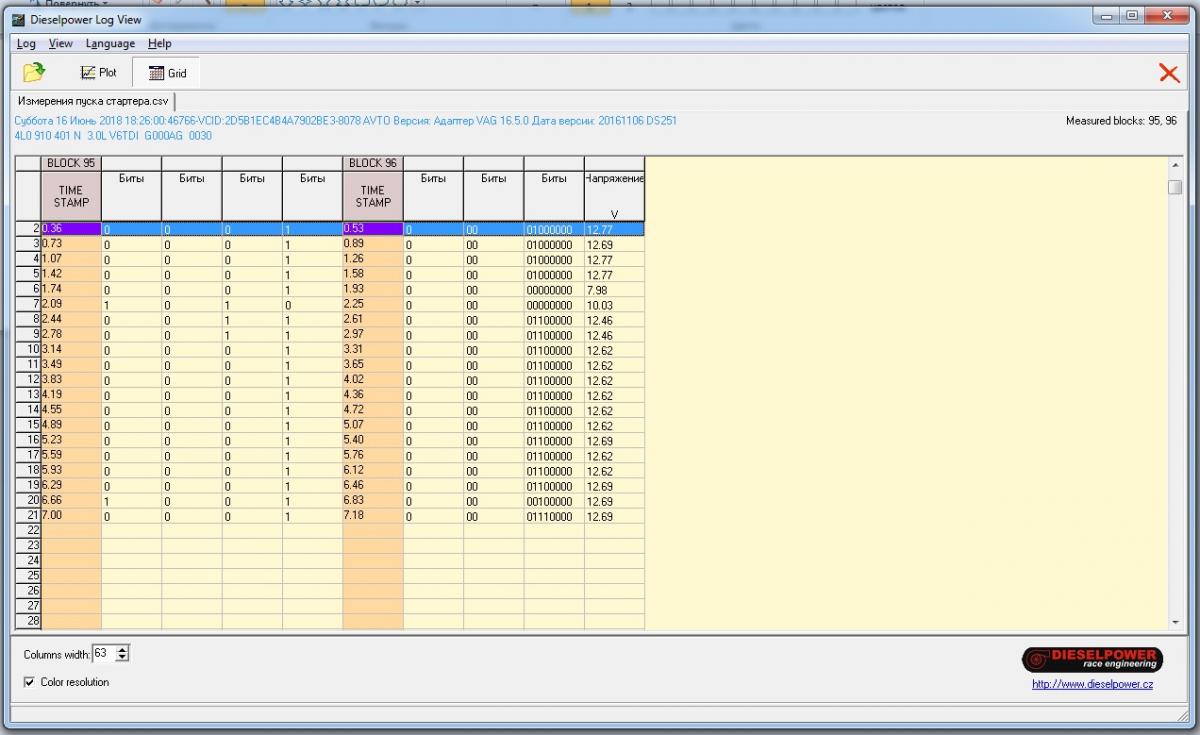Image resolution: width=1200 pixels, height=735 pixels.
Task: Open the www.dieselpower.cz link
Action: tap(1092, 685)
